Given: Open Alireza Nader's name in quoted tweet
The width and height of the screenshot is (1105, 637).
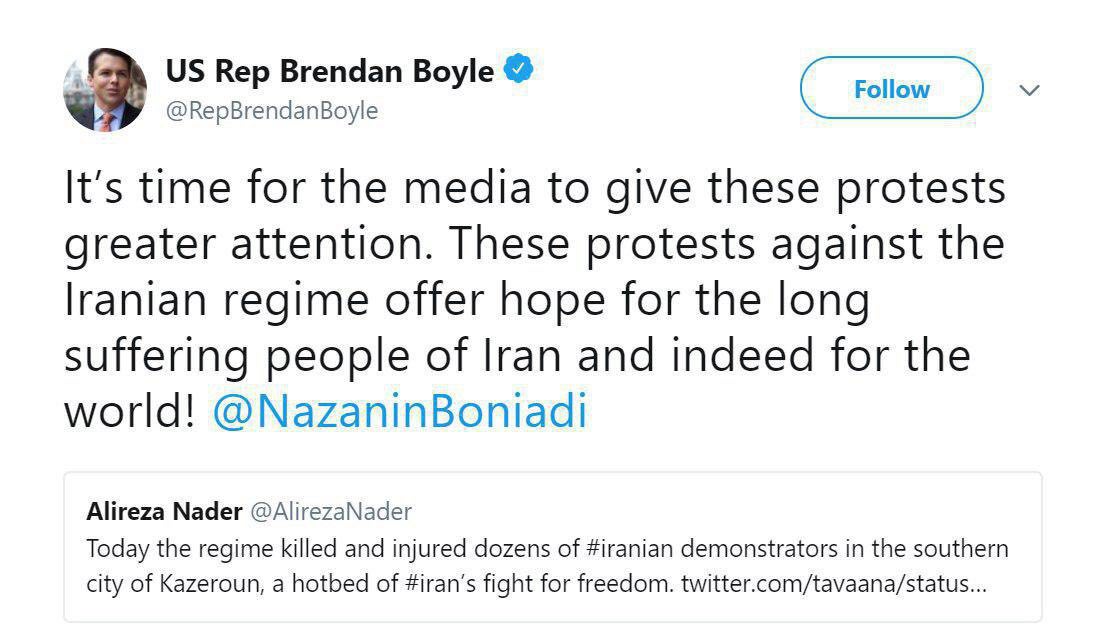Looking at the screenshot, I should [164, 512].
